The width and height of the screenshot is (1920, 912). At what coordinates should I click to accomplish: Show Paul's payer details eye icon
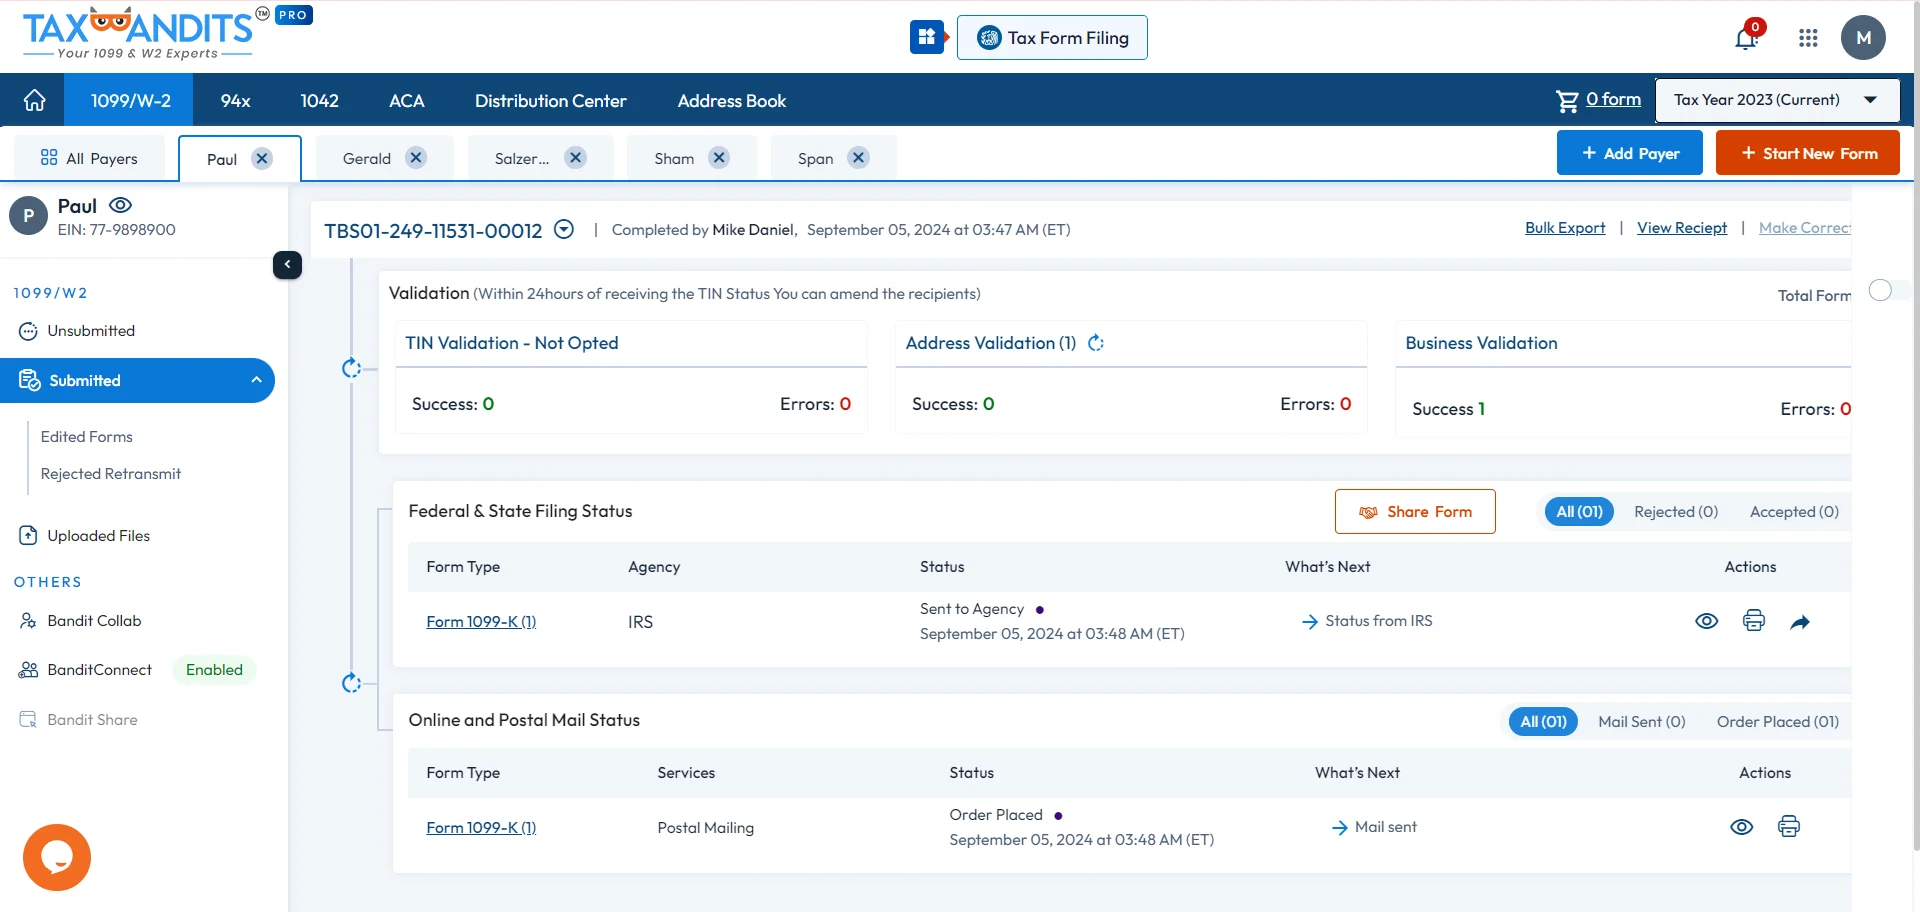pos(120,205)
